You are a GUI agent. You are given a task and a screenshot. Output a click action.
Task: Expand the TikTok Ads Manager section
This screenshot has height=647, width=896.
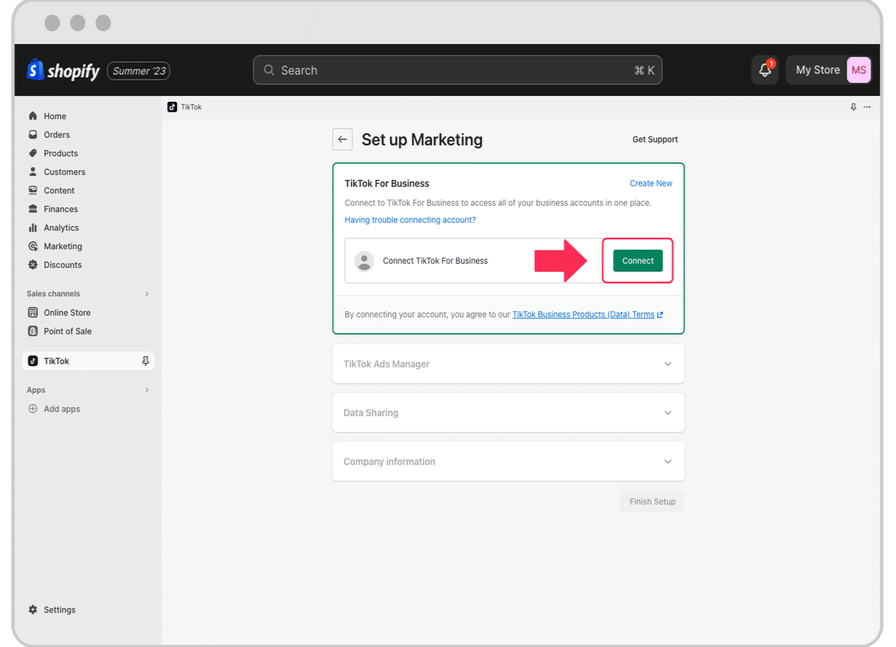(x=667, y=363)
